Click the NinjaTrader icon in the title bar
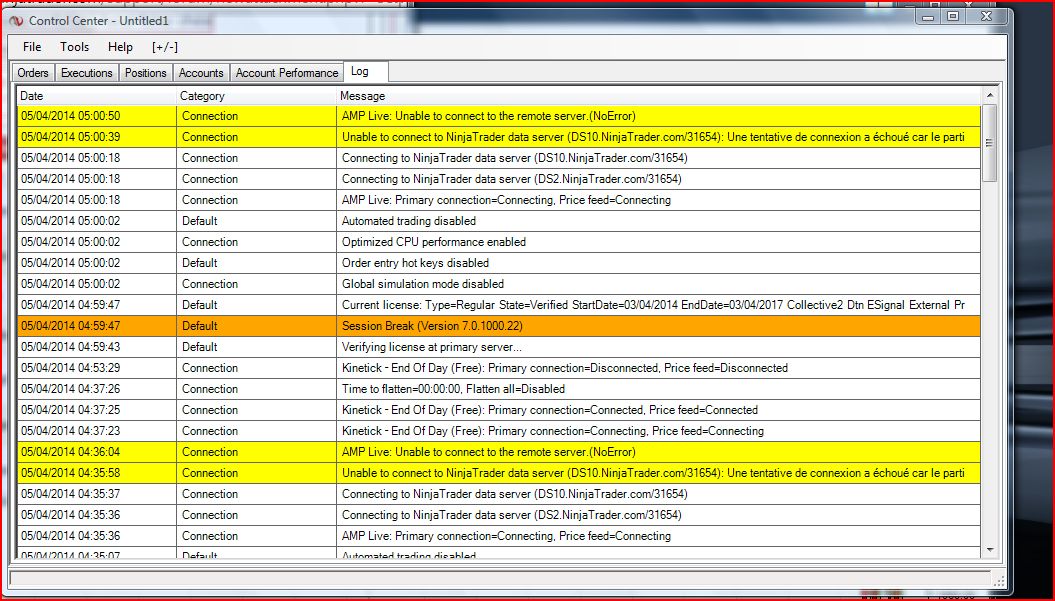The image size is (1055, 601). [x=16, y=21]
